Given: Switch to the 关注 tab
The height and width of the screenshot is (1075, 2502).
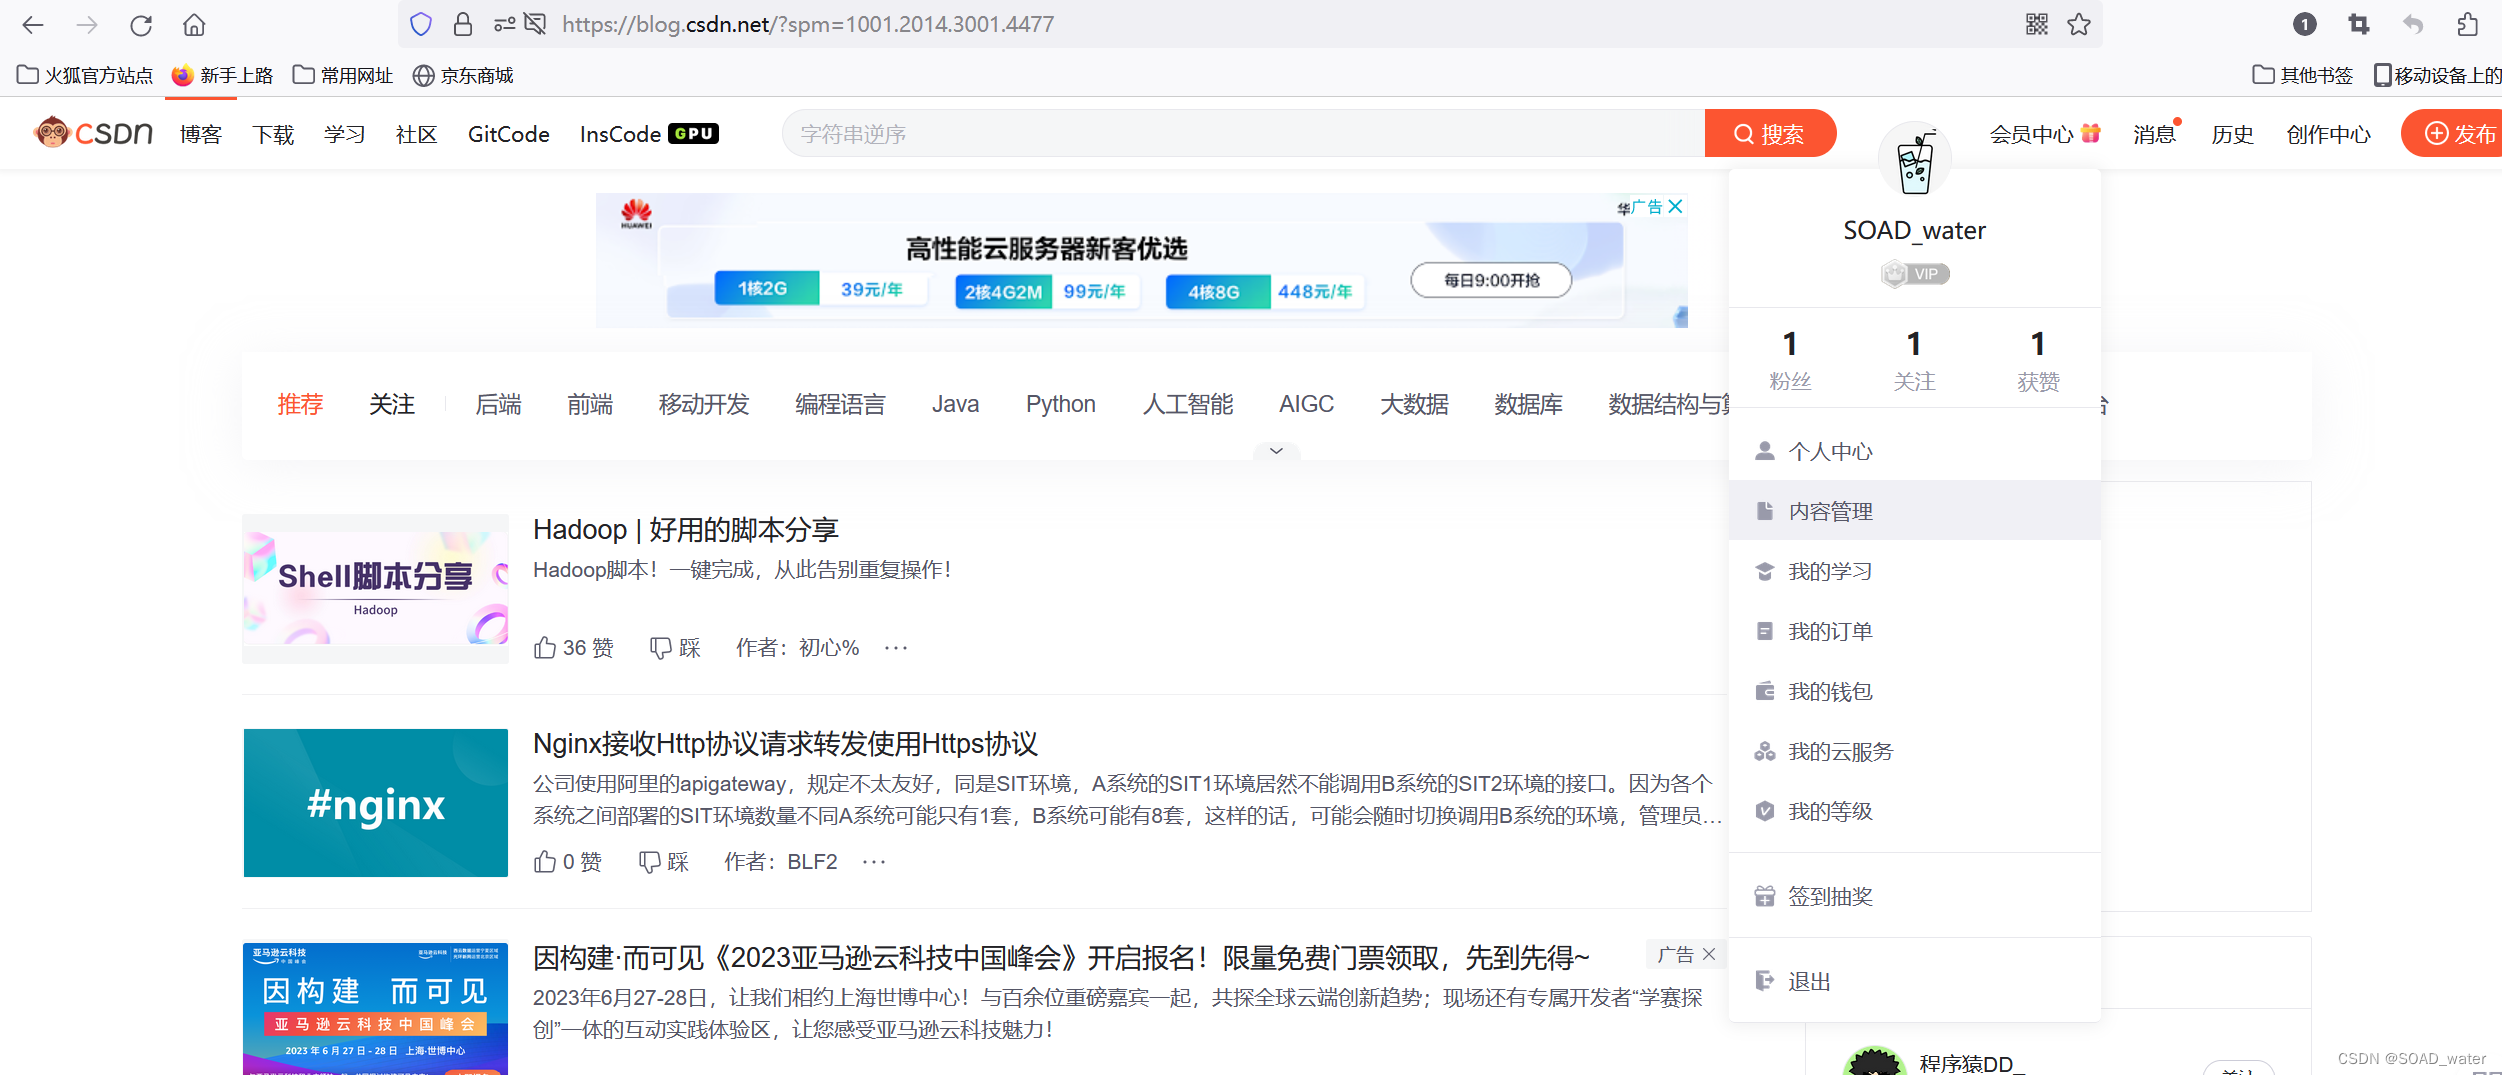Looking at the screenshot, I should pos(392,404).
